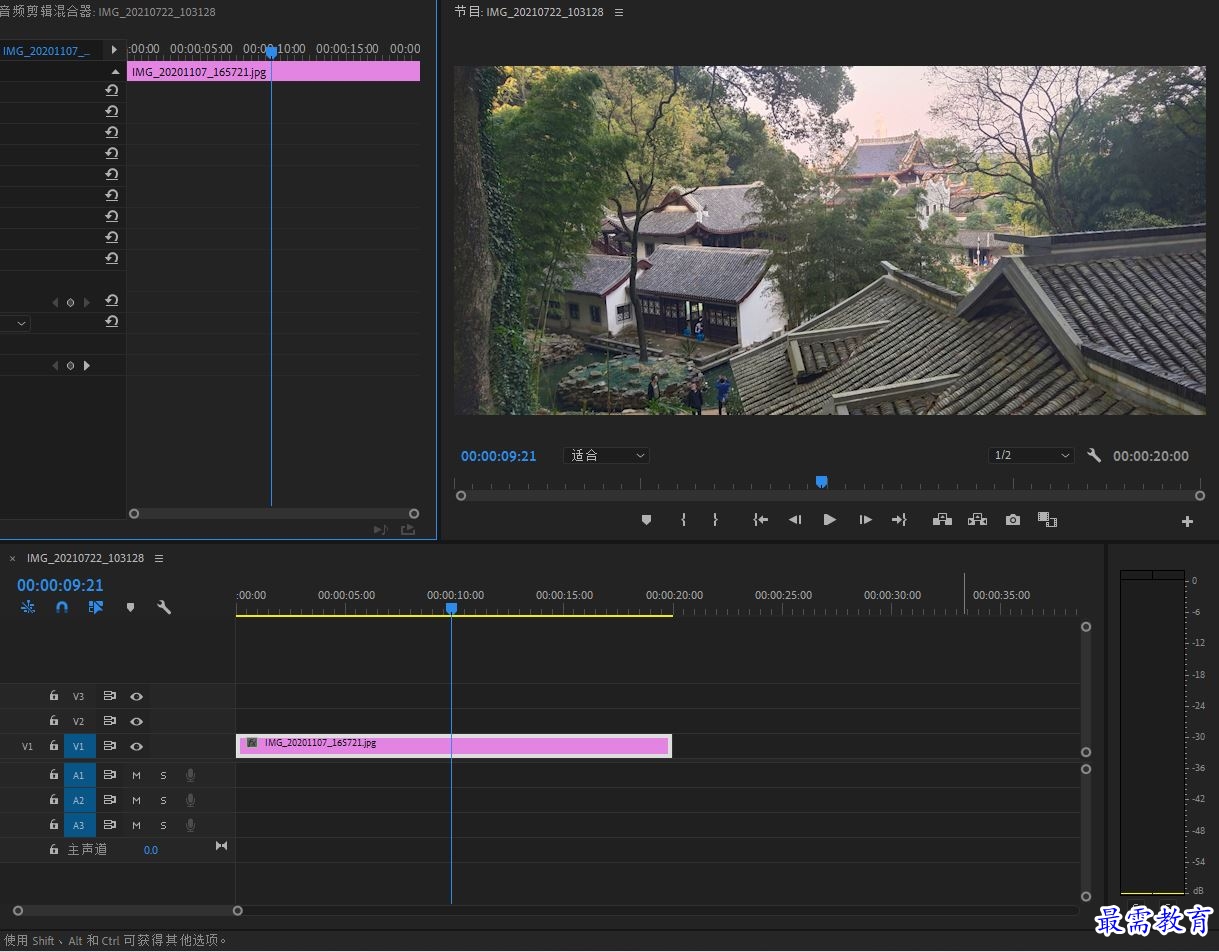The image size is (1219, 952).
Task: Toggle the blue A1 track targeting button
Action: pyautogui.click(x=79, y=775)
